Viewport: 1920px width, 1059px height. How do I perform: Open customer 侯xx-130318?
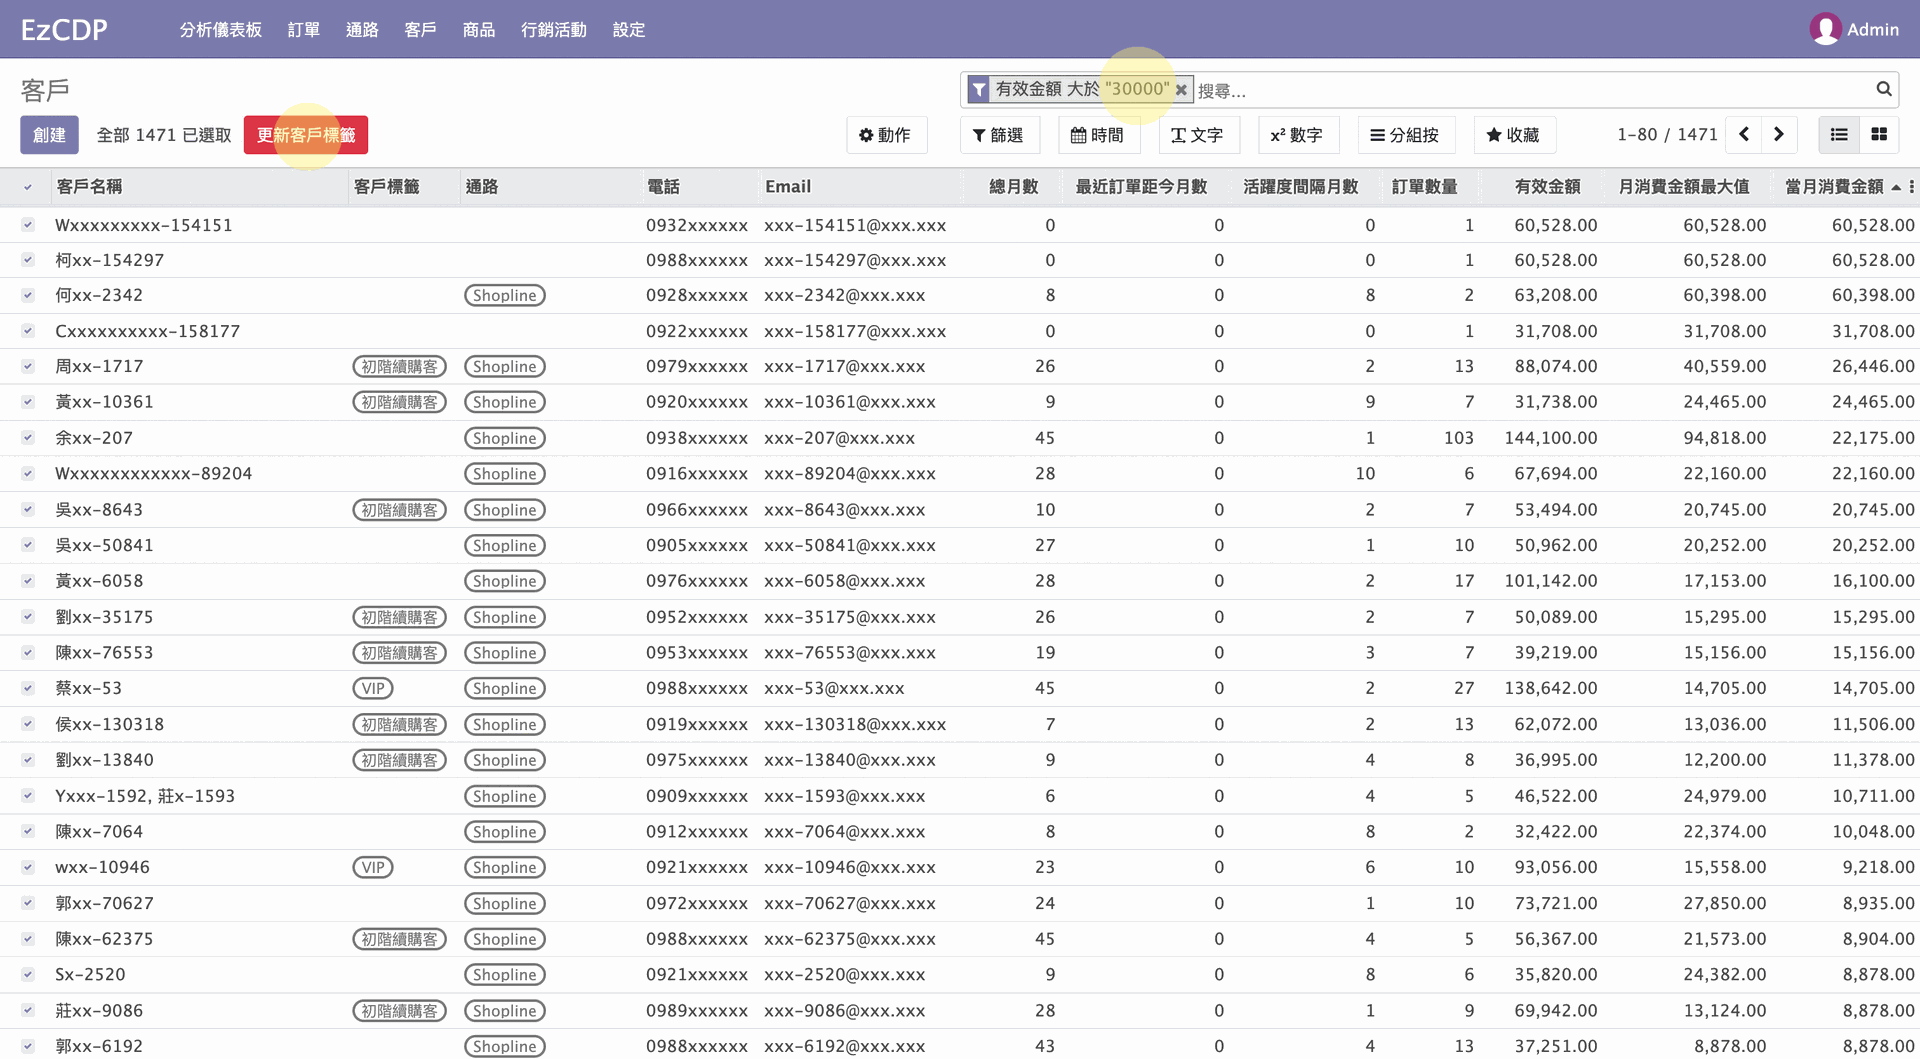pos(109,724)
